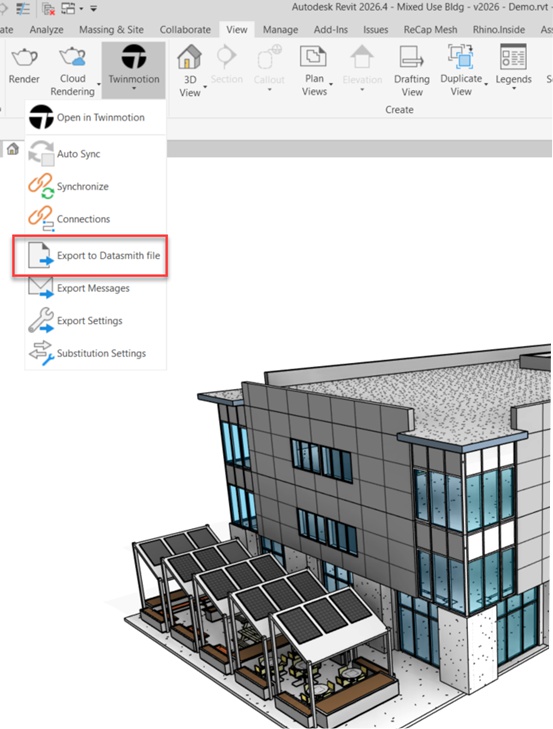Expand the Elevation dropdown arrow

pos(362,89)
